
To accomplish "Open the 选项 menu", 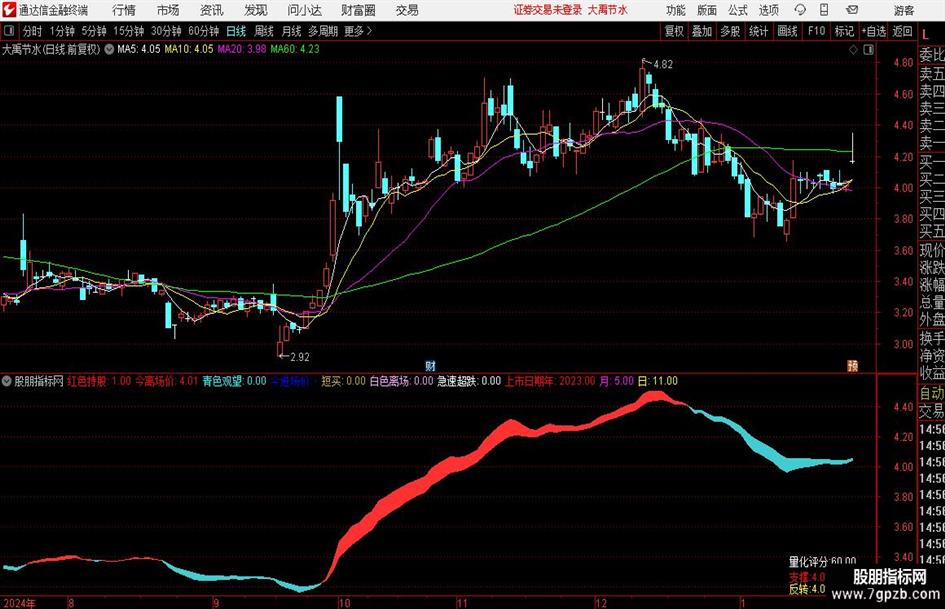I will (768, 10).
